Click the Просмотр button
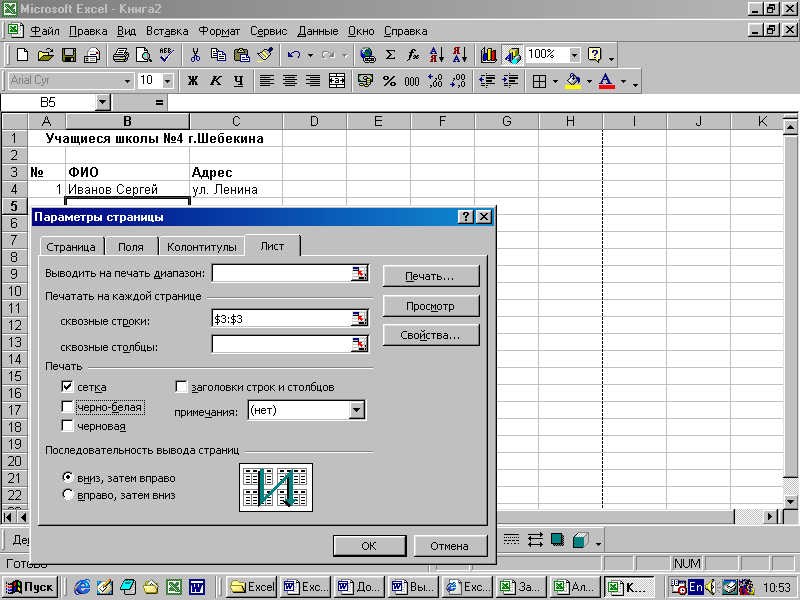Screen dimensions: 800x600 click(431, 306)
